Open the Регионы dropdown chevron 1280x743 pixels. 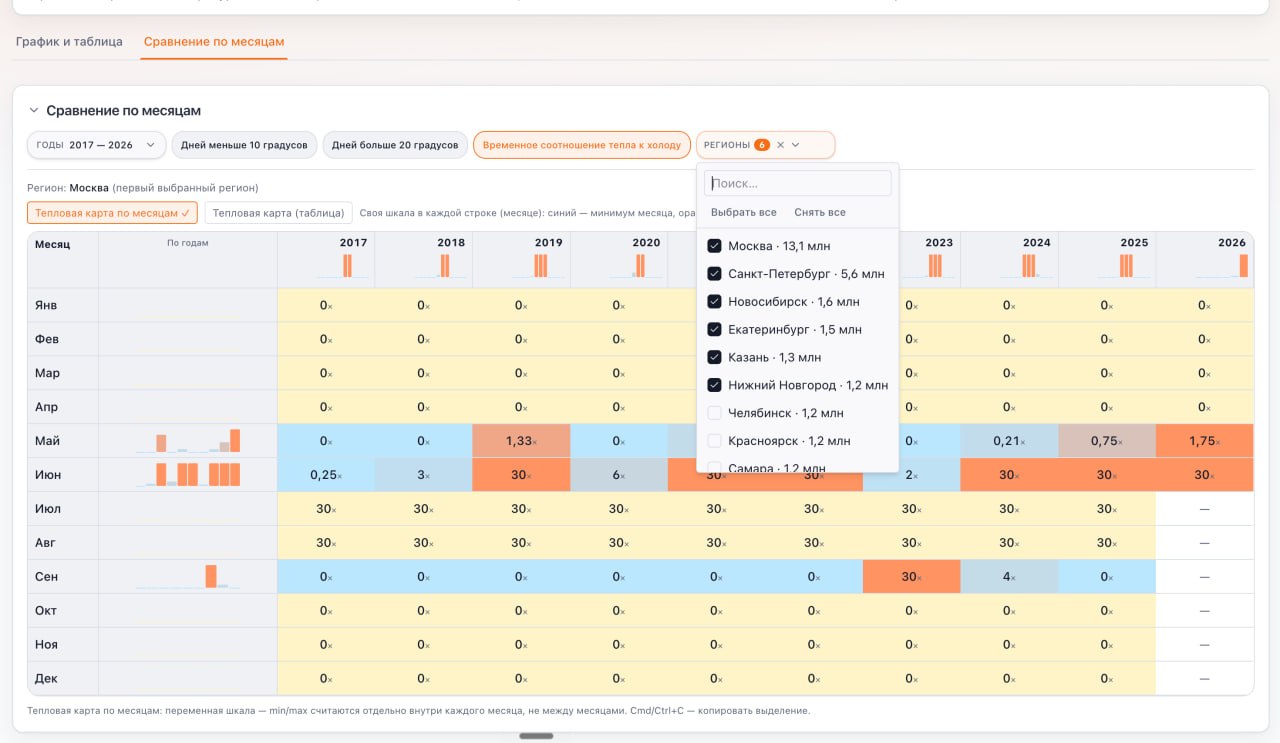pos(796,145)
